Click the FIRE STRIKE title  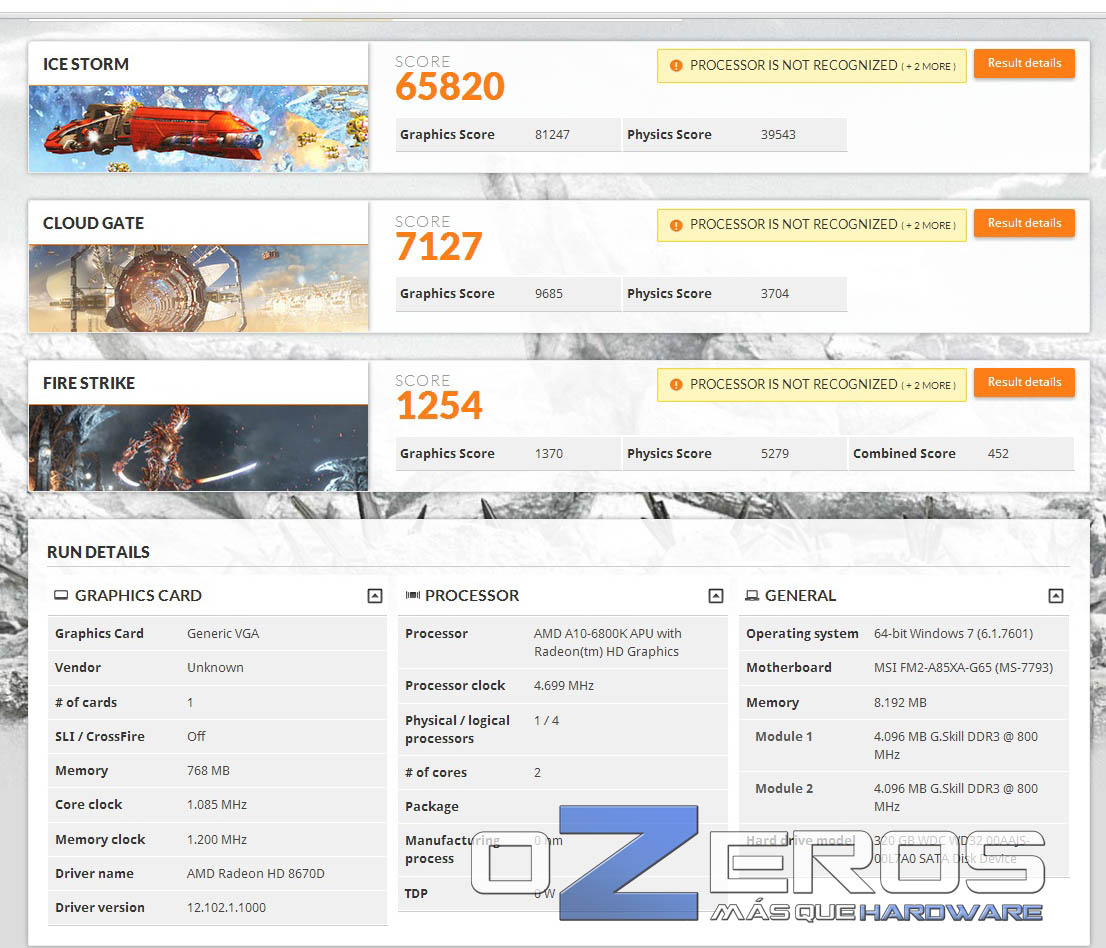89,383
